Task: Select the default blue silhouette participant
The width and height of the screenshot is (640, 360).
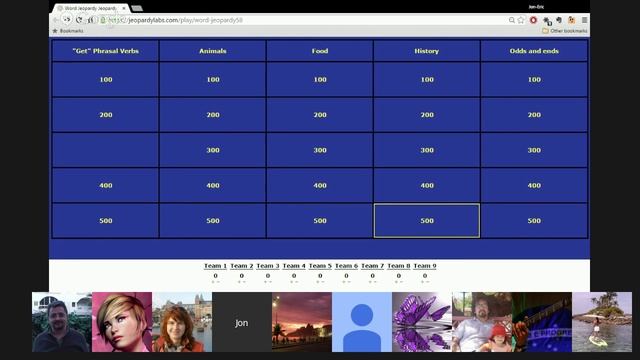Action: (x=362, y=322)
